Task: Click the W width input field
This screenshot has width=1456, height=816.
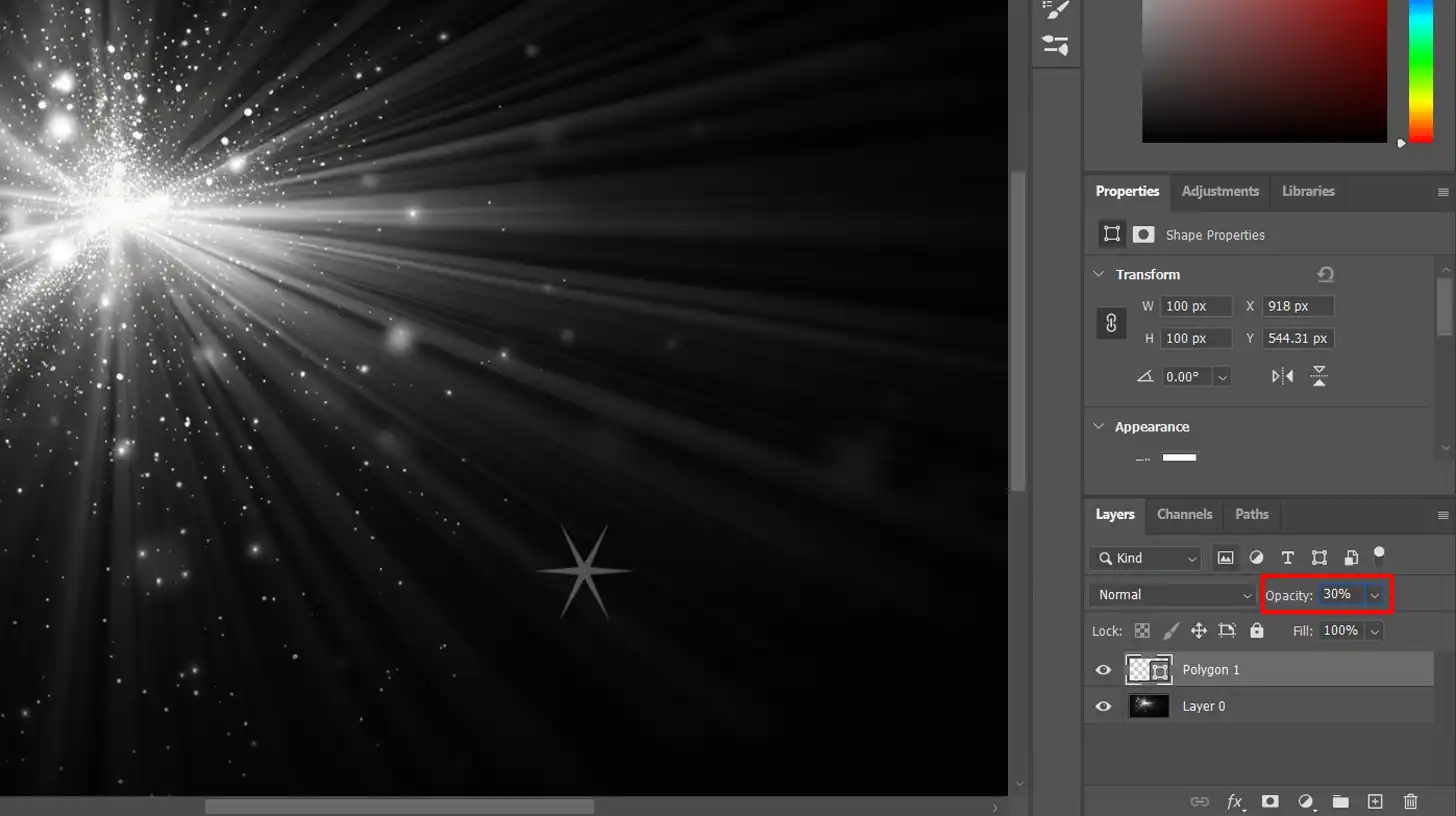Action: point(1196,307)
